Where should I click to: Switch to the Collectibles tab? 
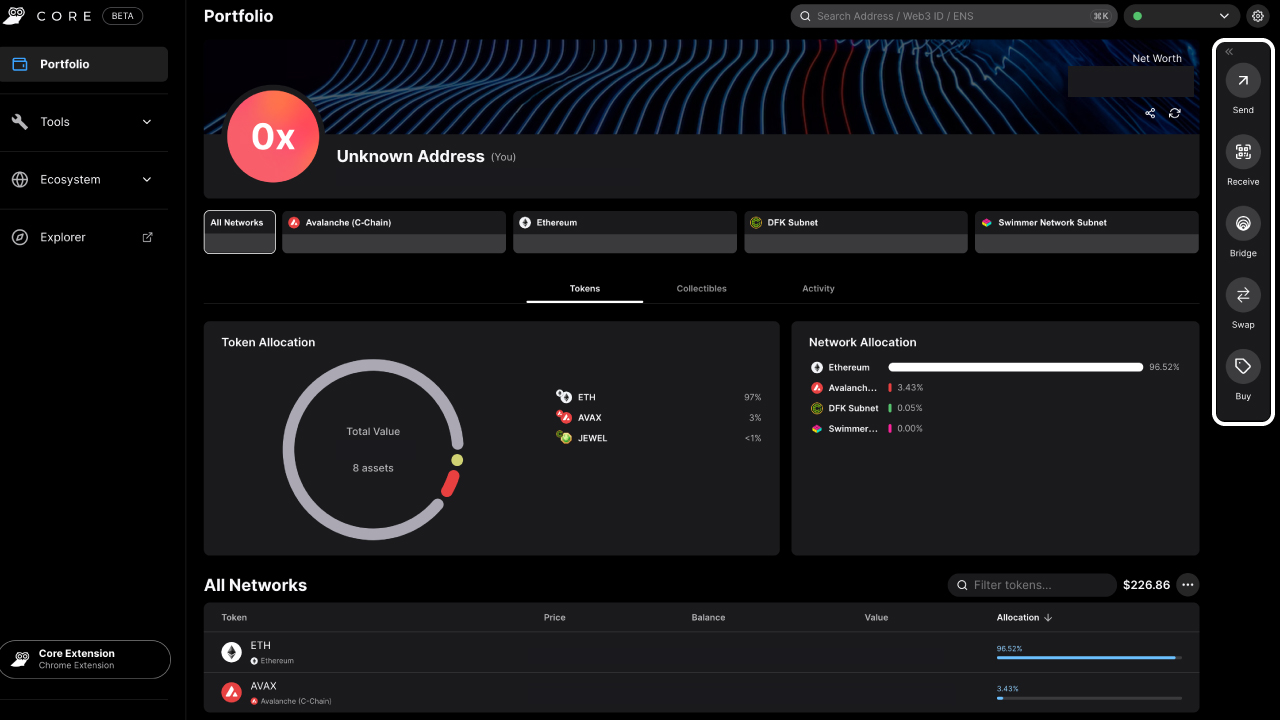tap(701, 288)
